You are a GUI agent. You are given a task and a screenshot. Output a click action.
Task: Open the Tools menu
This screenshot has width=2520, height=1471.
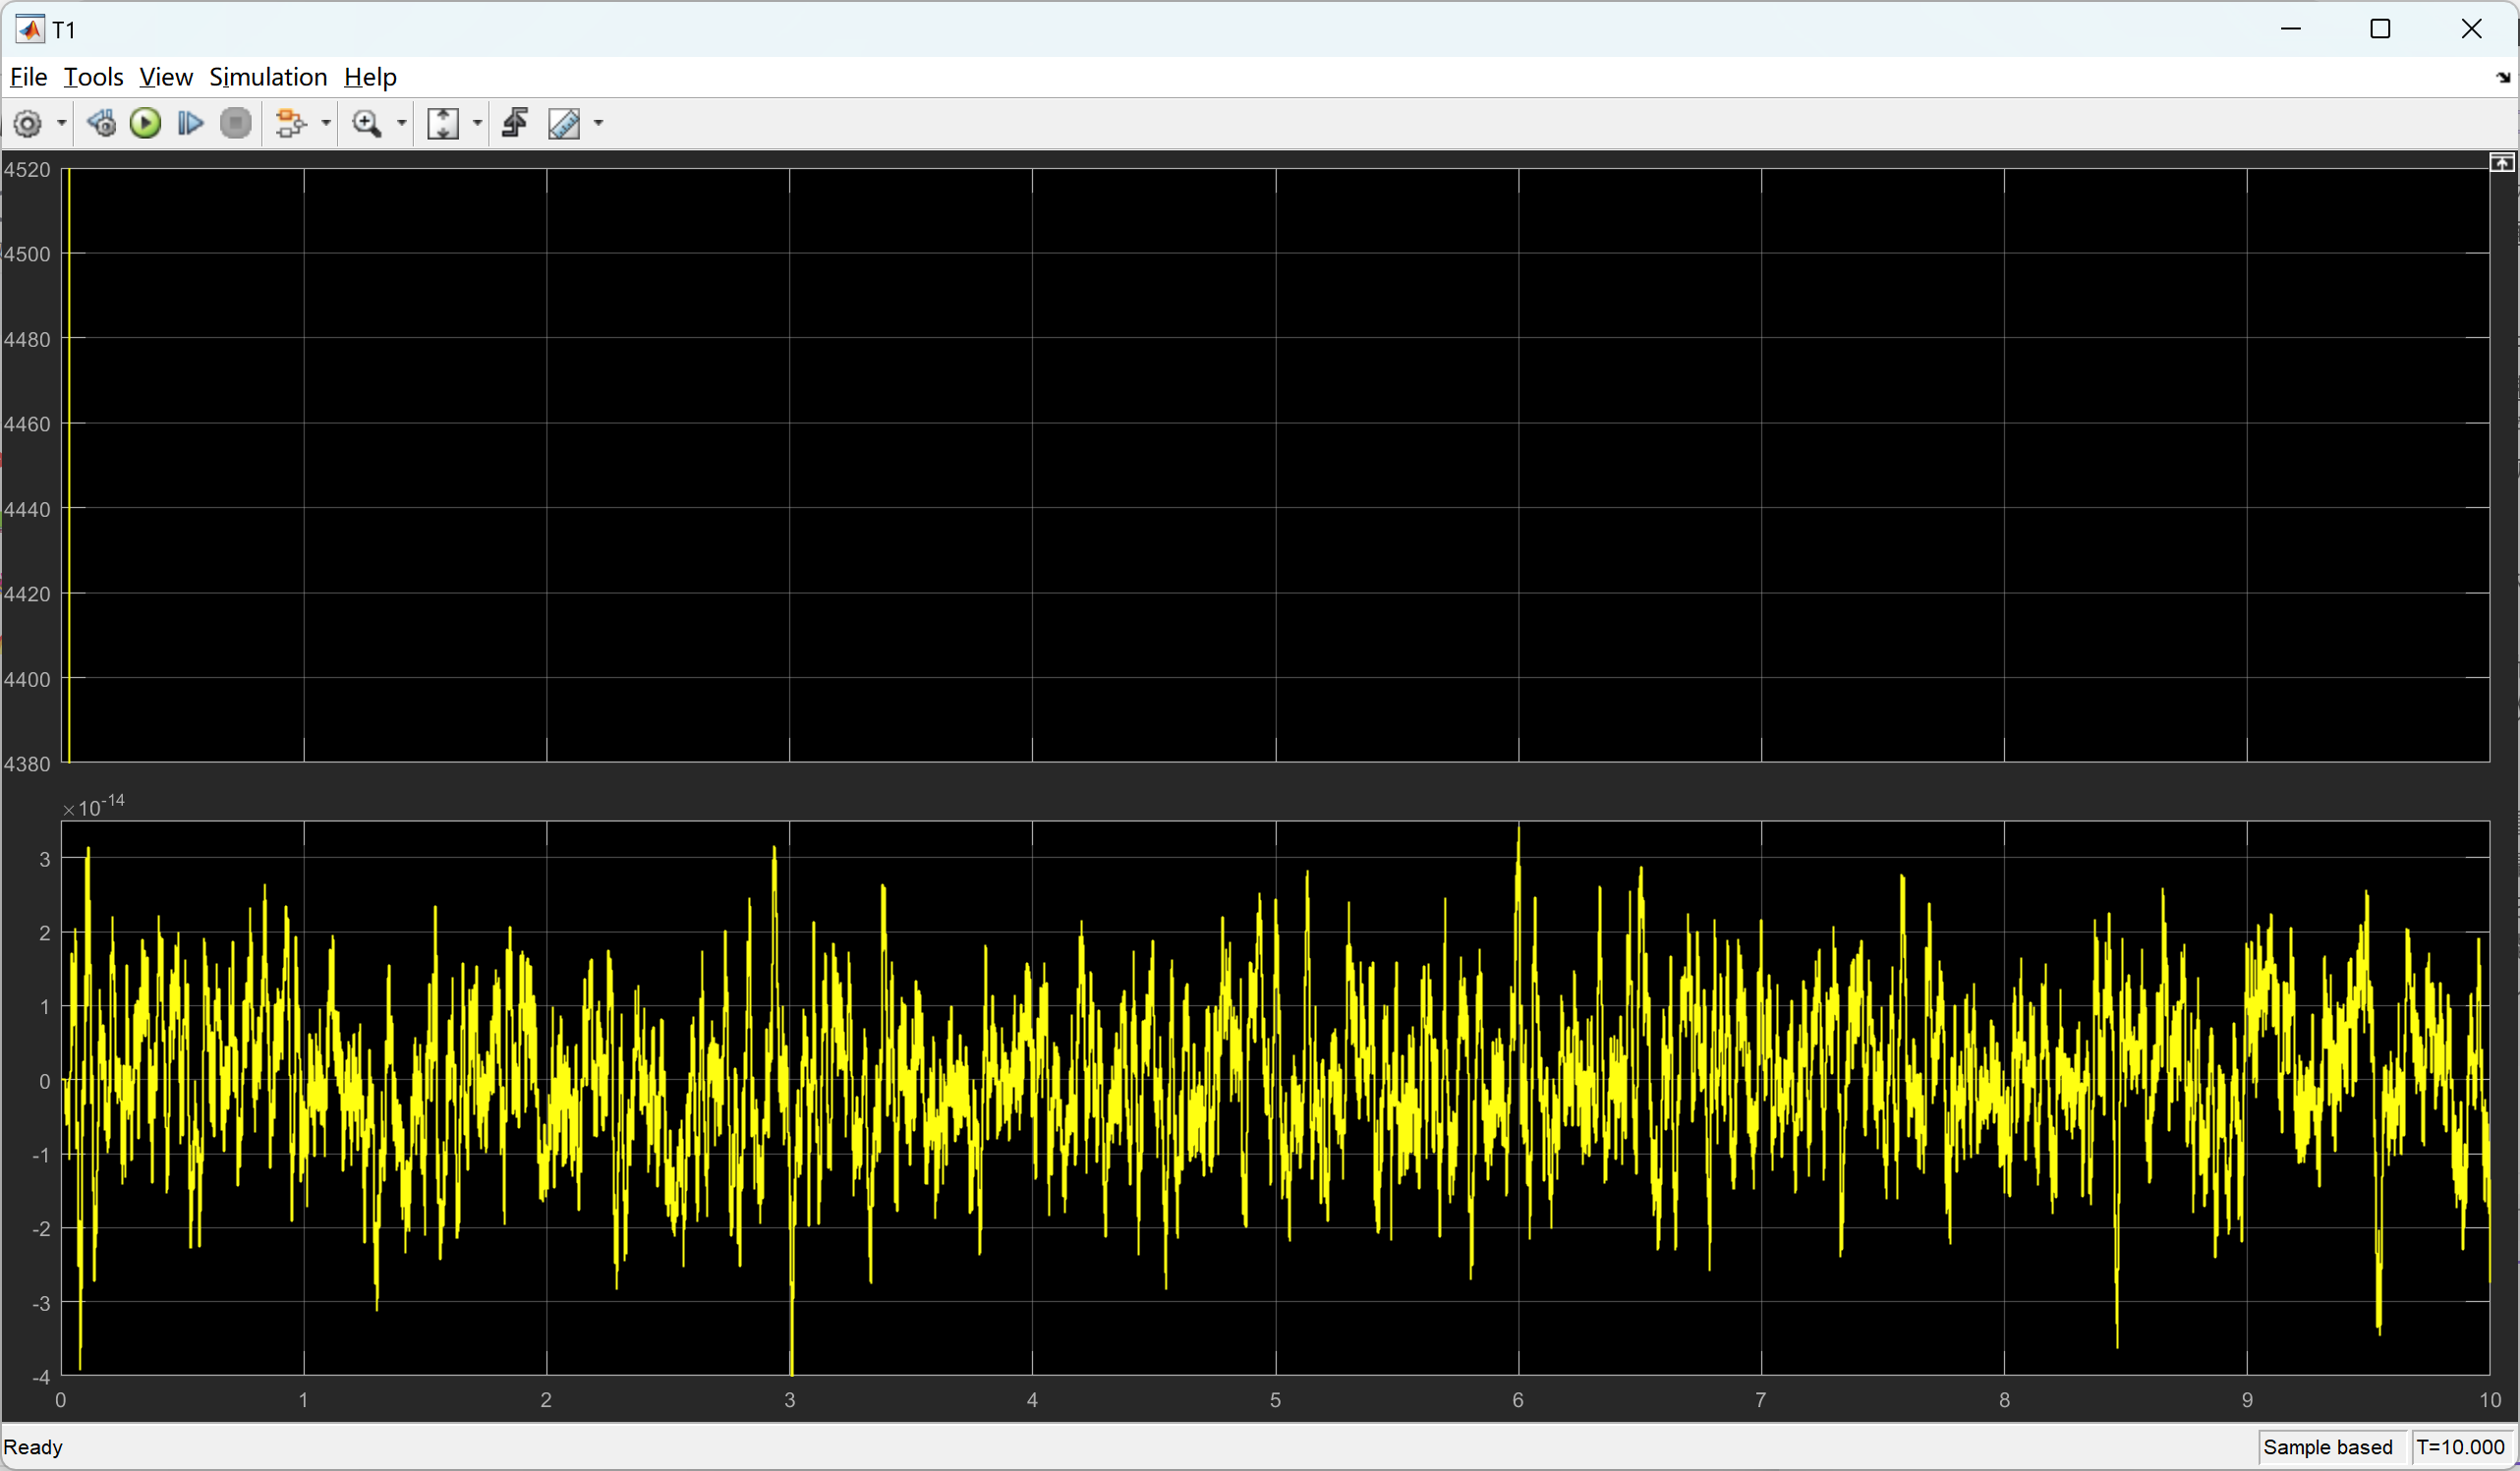[x=93, y=77]
